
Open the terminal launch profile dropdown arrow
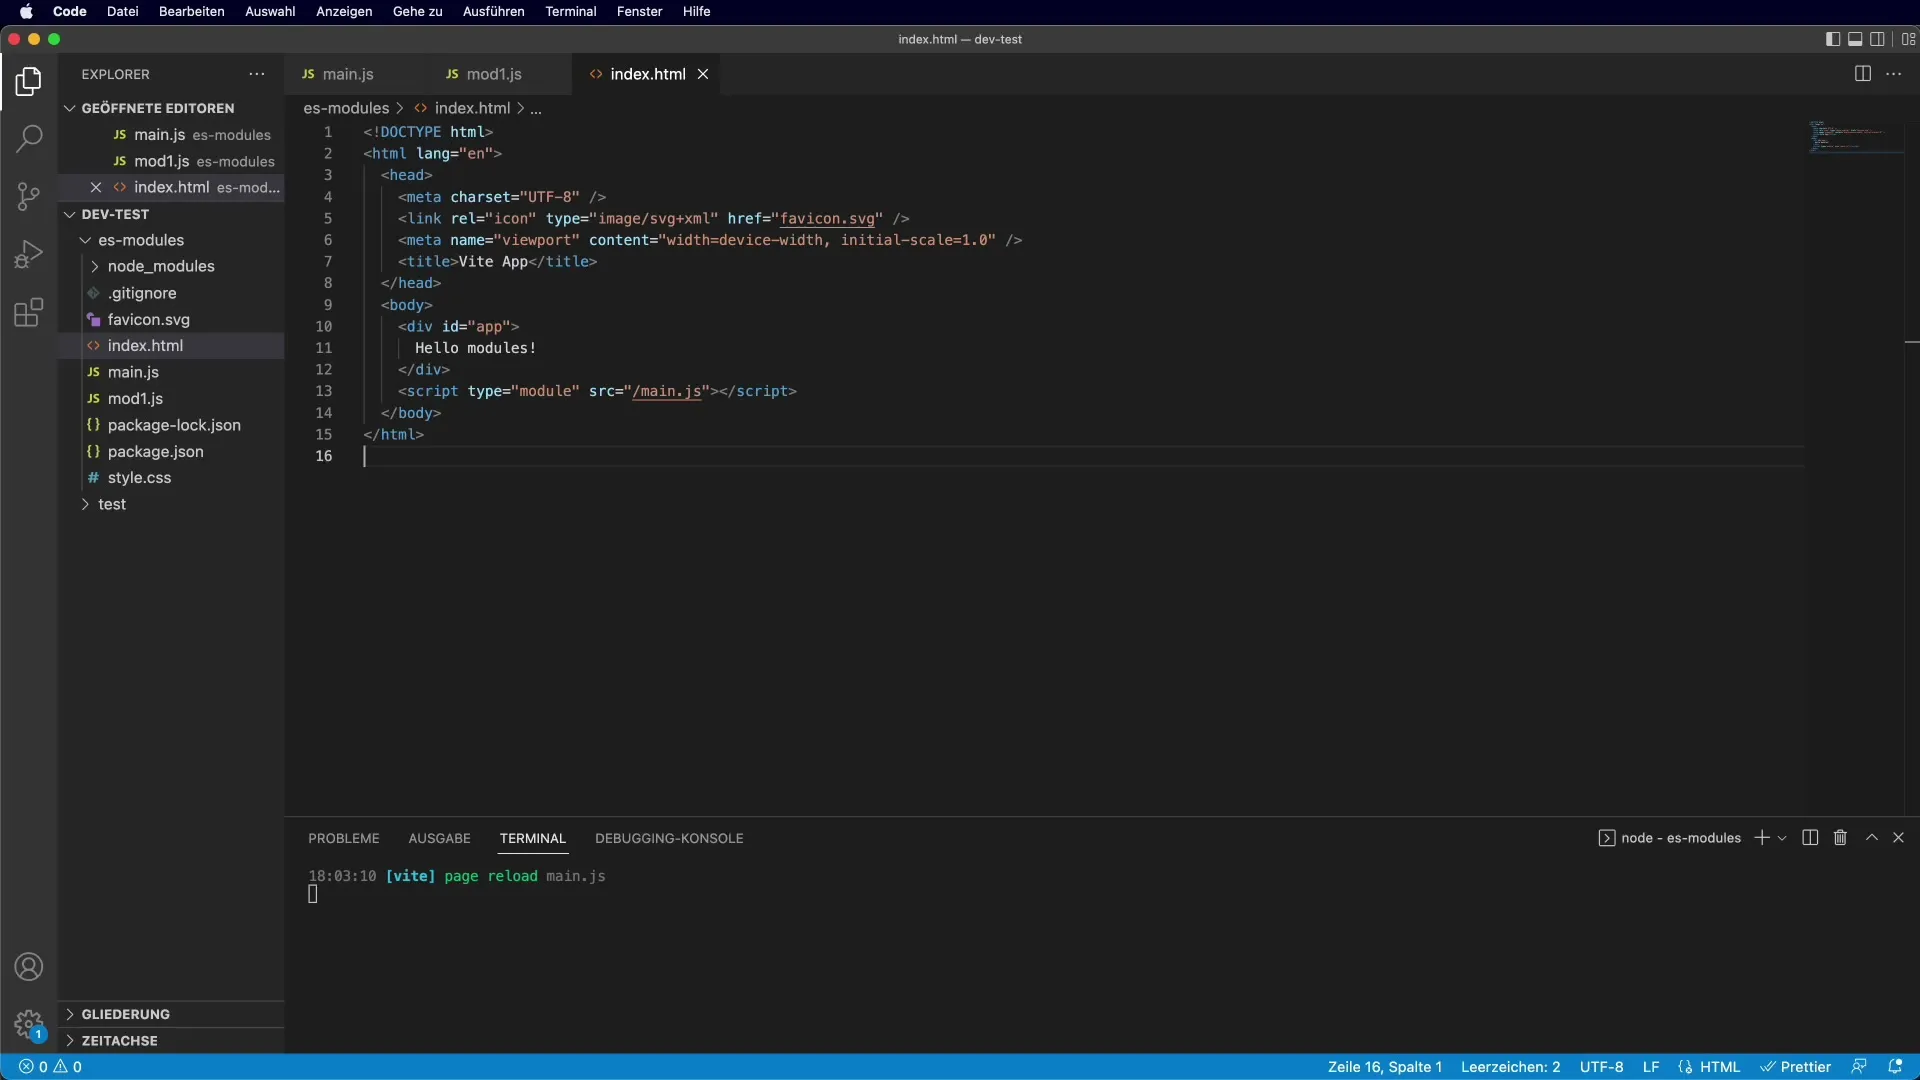(1782, 838)
